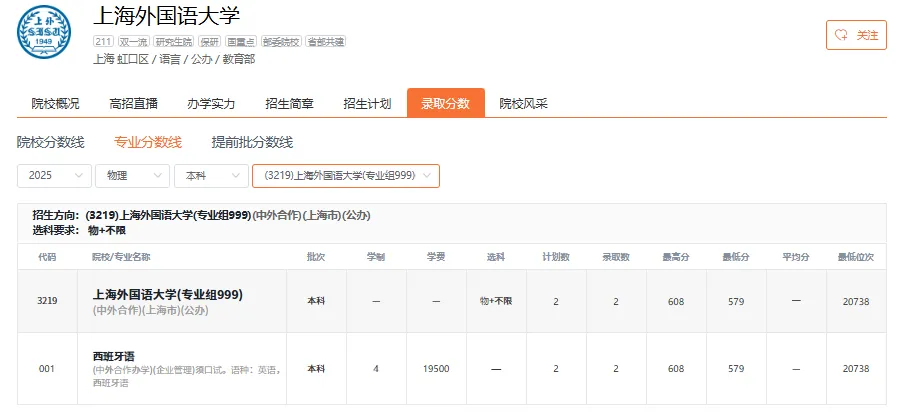The image size is (909, 420).
Task: Click 579 in the 西班牙语 row
Action: pos(736,368)
